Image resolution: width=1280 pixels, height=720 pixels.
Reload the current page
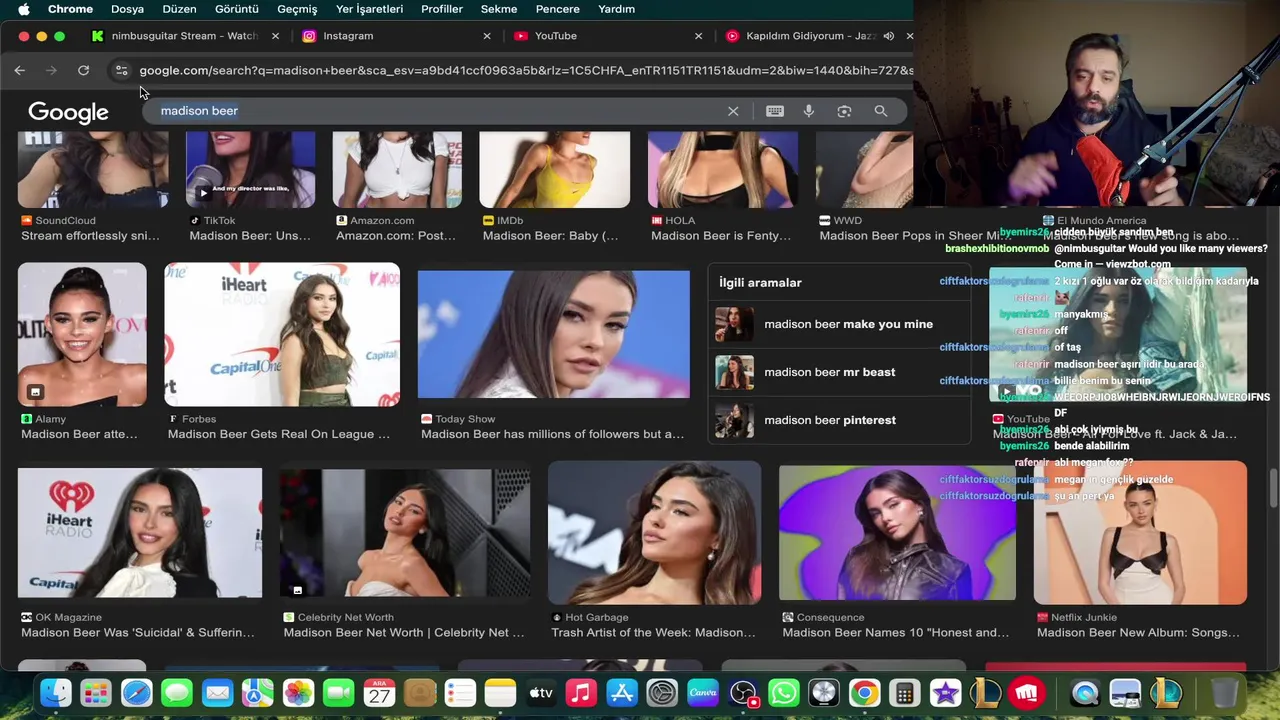click(84, 70)
